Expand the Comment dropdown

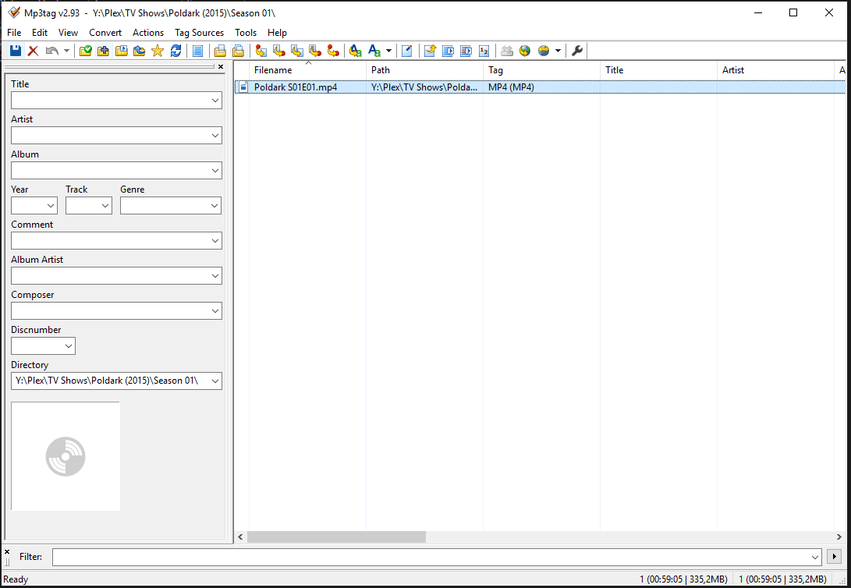point(215,241)
